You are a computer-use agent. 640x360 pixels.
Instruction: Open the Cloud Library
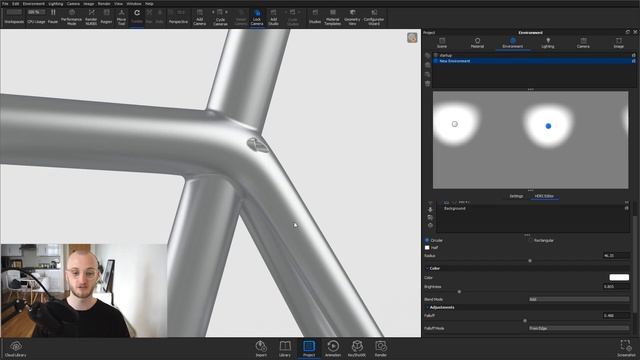click(x=16, y=349)
